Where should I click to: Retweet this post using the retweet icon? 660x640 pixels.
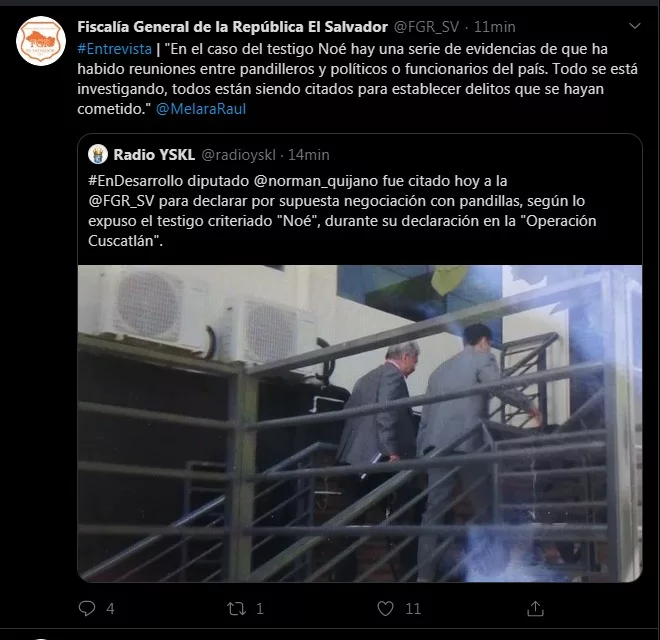pos(237,609)
